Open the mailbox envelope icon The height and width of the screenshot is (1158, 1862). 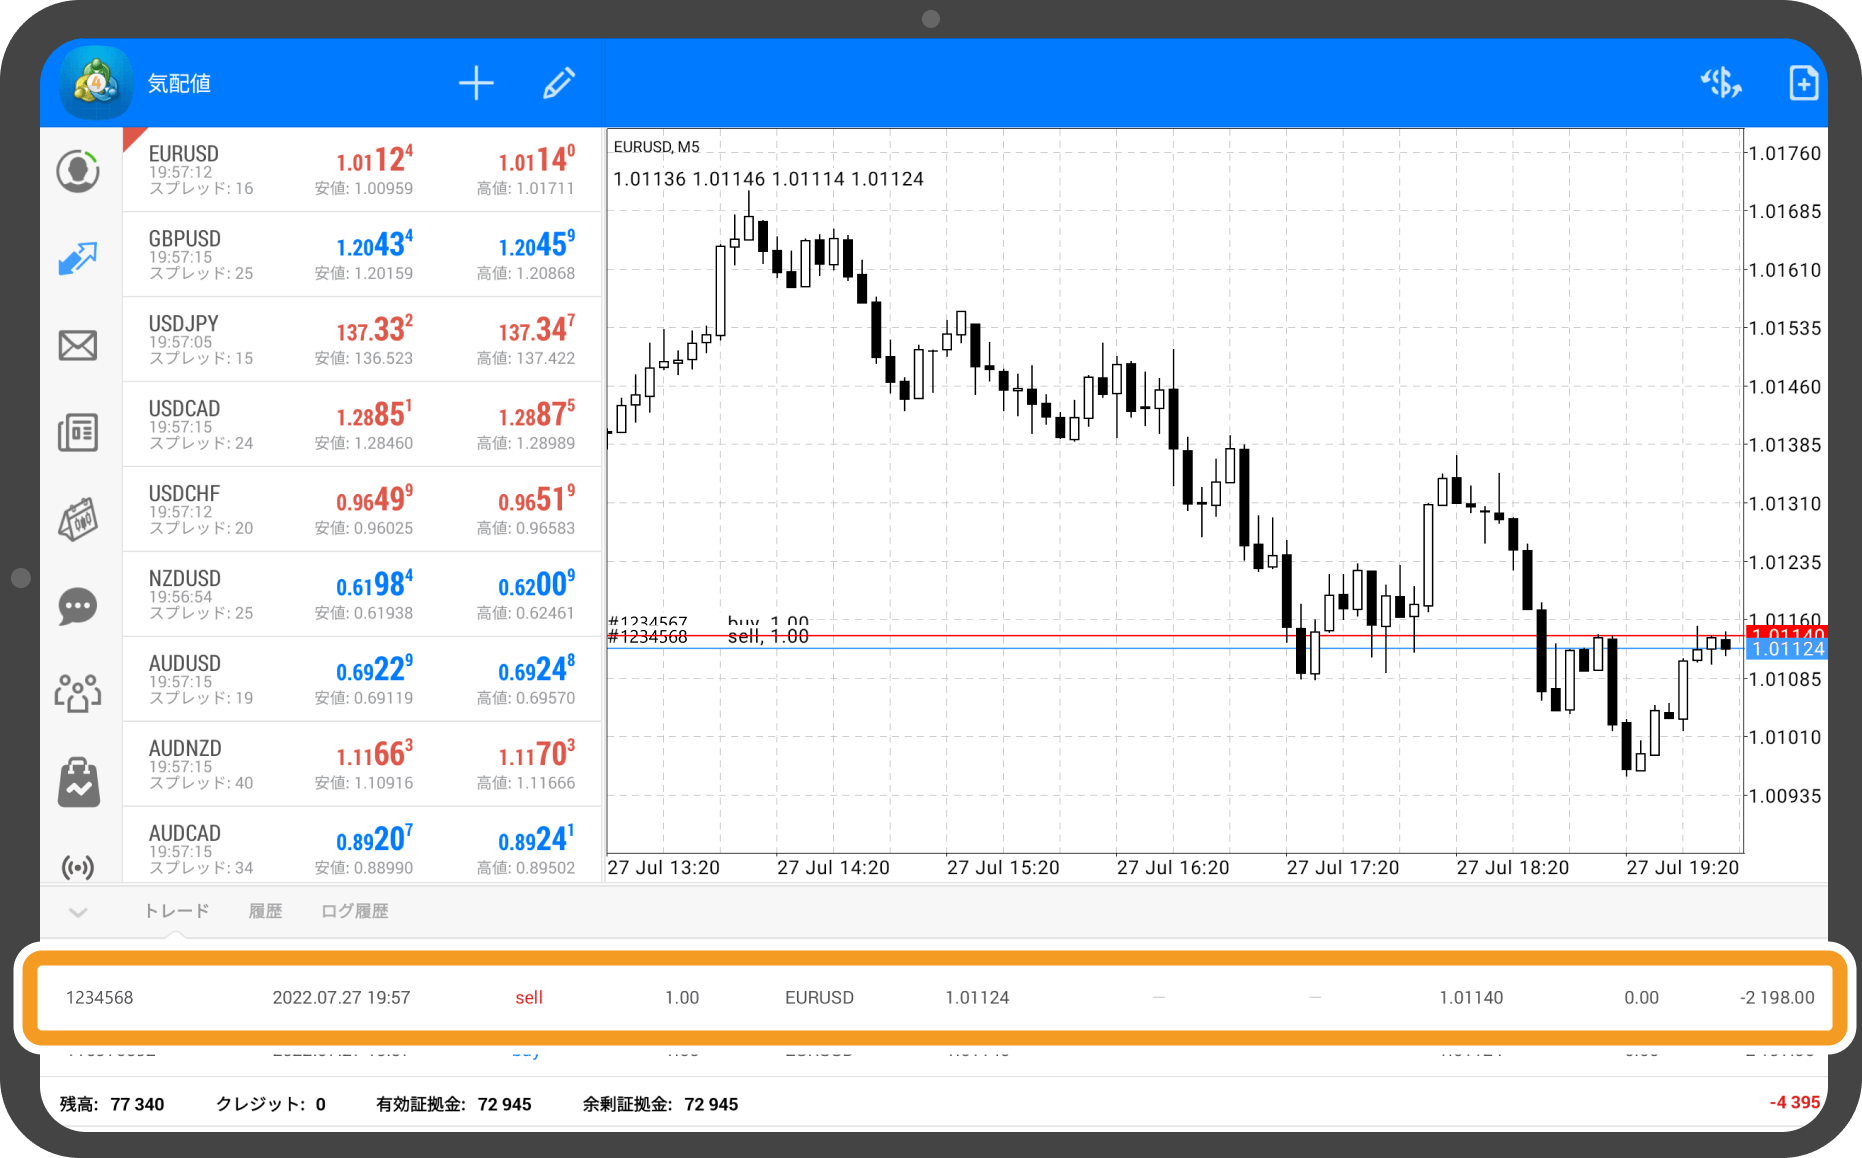click(78, 346)
